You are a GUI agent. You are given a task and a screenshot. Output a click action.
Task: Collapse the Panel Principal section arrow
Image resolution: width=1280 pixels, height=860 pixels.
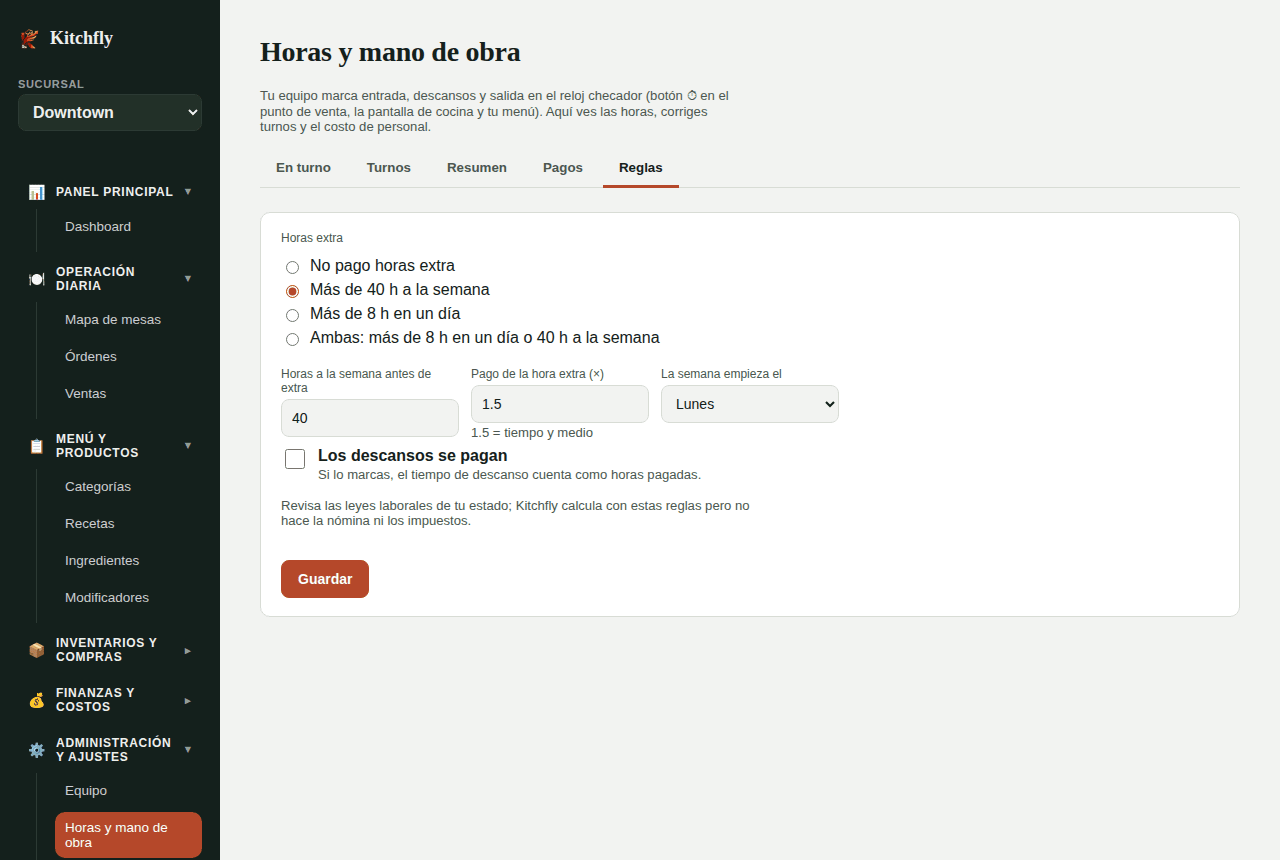188,191
